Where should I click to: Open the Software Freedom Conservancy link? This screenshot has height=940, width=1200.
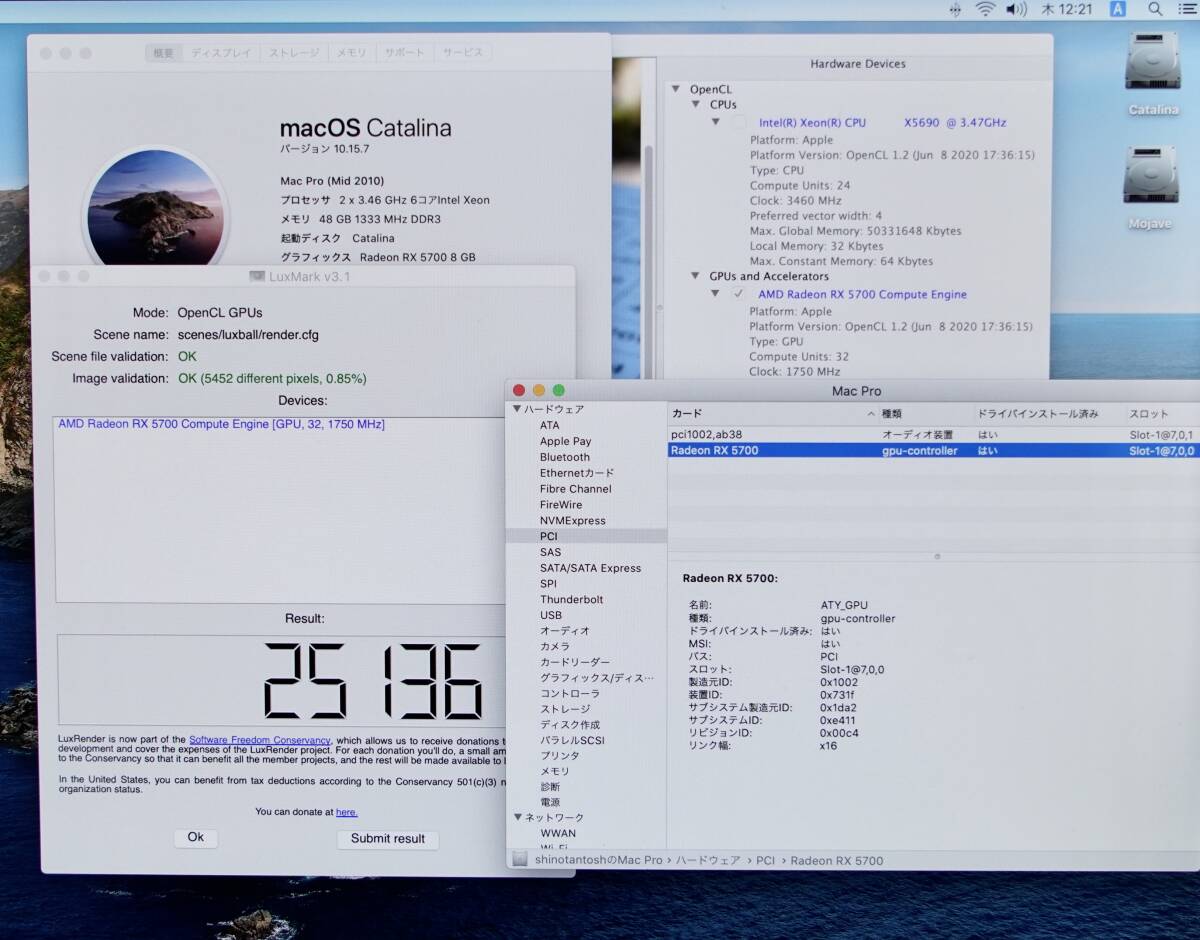(x=260, y=740)
